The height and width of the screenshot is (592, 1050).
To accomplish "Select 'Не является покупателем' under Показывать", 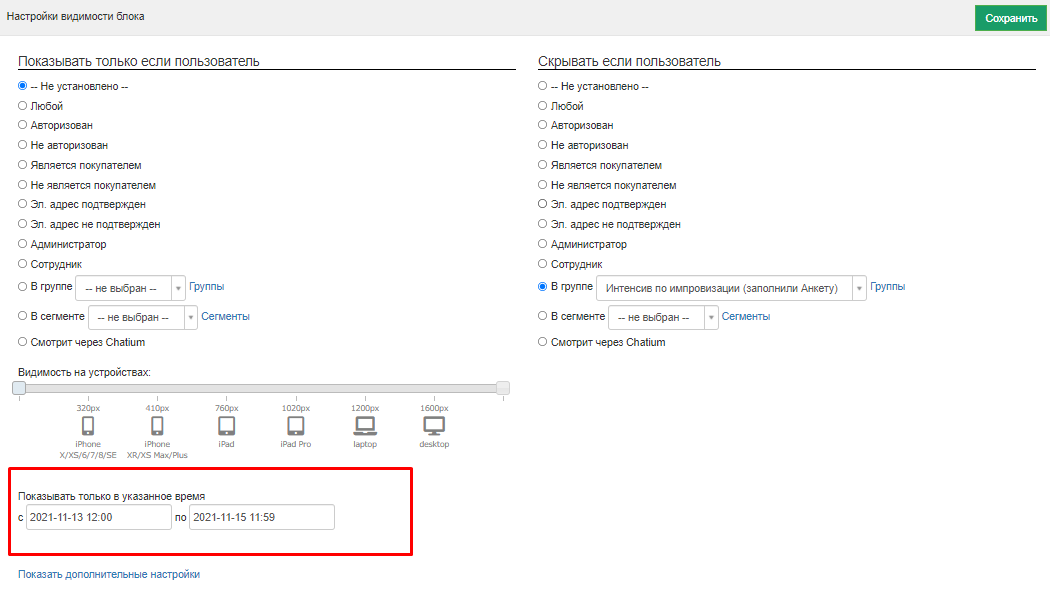I will click(23, 185).
